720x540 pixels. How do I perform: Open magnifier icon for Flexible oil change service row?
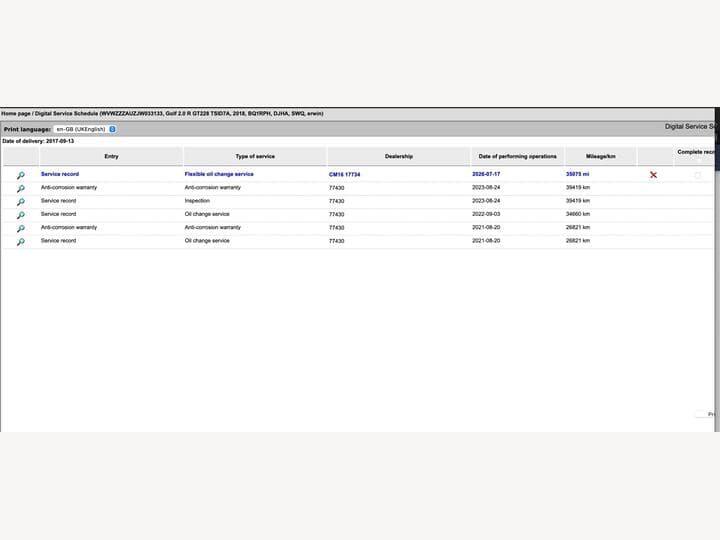[x=21, y=175]
